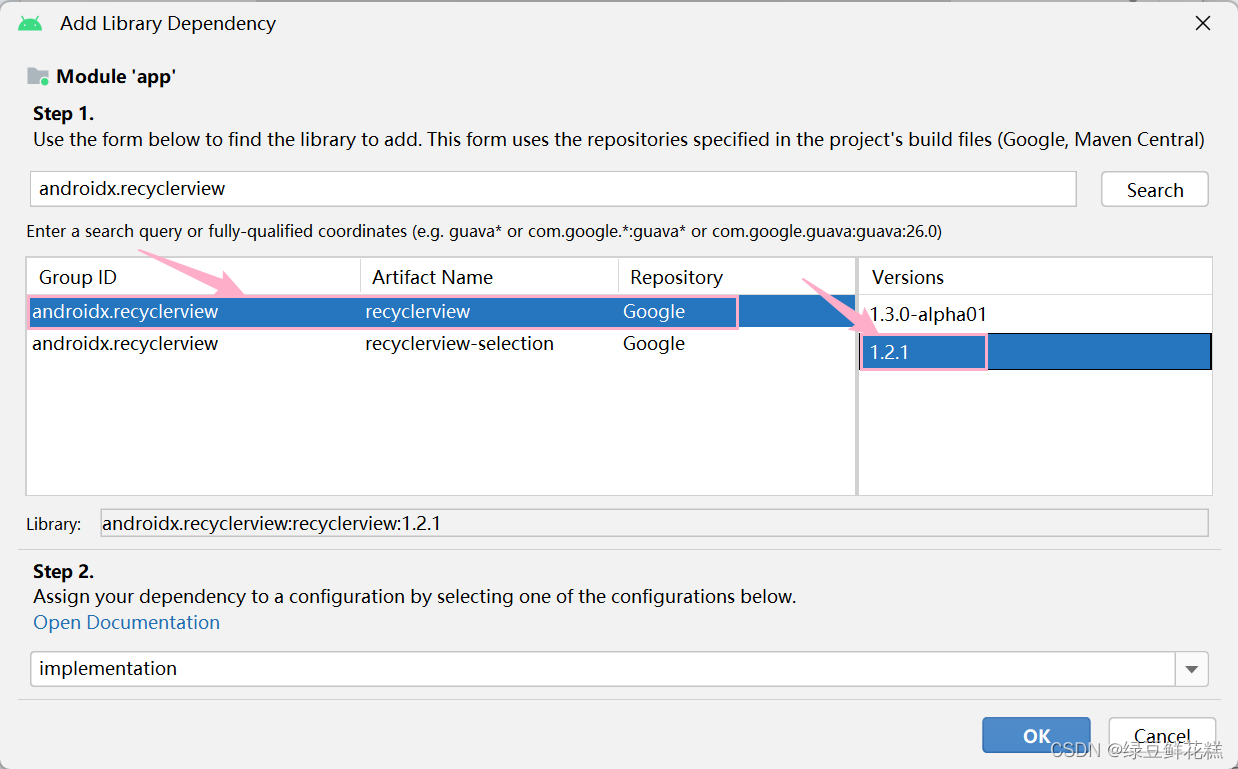The height and width of the screenshot is (769, 1238).
Task: Click the Android Studio logo icon
Action: pos(30,23)
